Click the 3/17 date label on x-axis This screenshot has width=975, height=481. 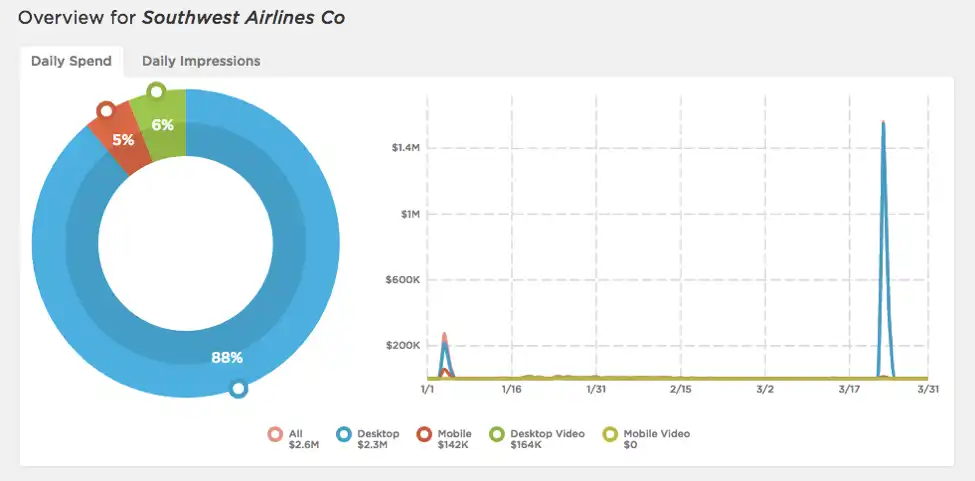tap(849, 390)
